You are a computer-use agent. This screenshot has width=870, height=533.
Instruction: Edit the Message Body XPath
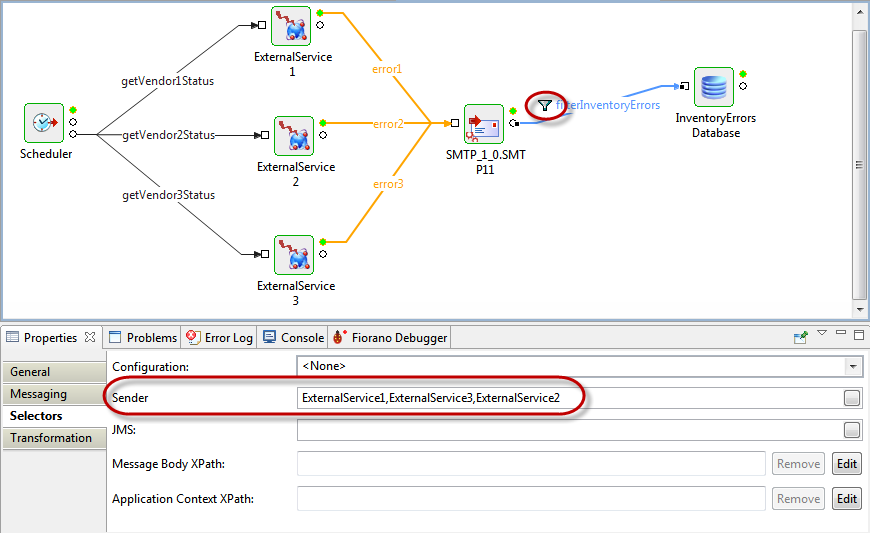click(x=846, y=464)
